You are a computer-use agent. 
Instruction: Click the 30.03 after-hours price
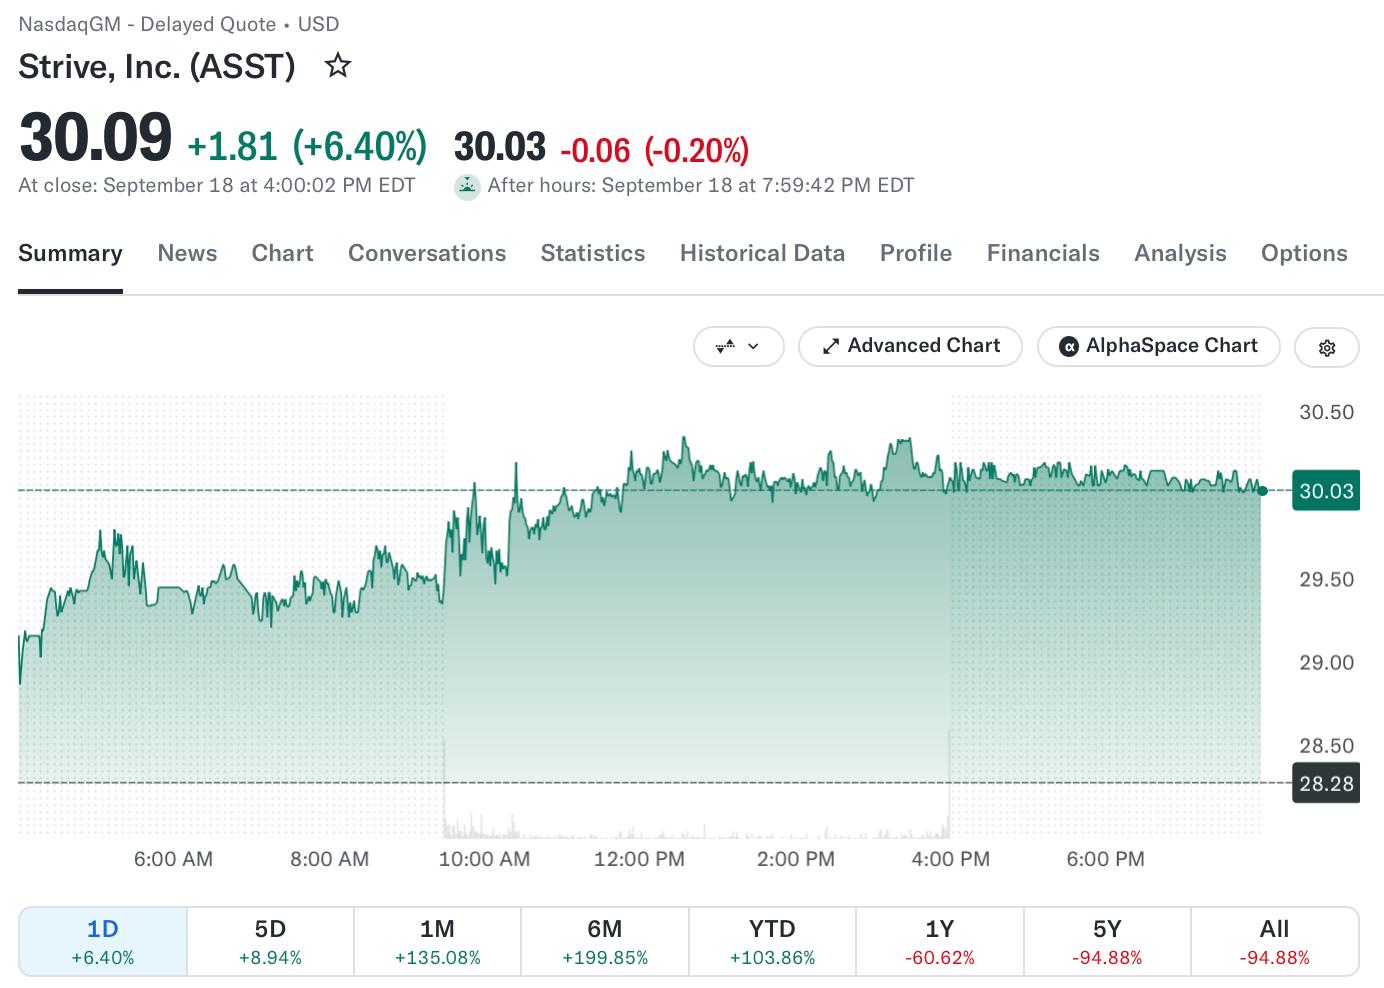(500, 147)
